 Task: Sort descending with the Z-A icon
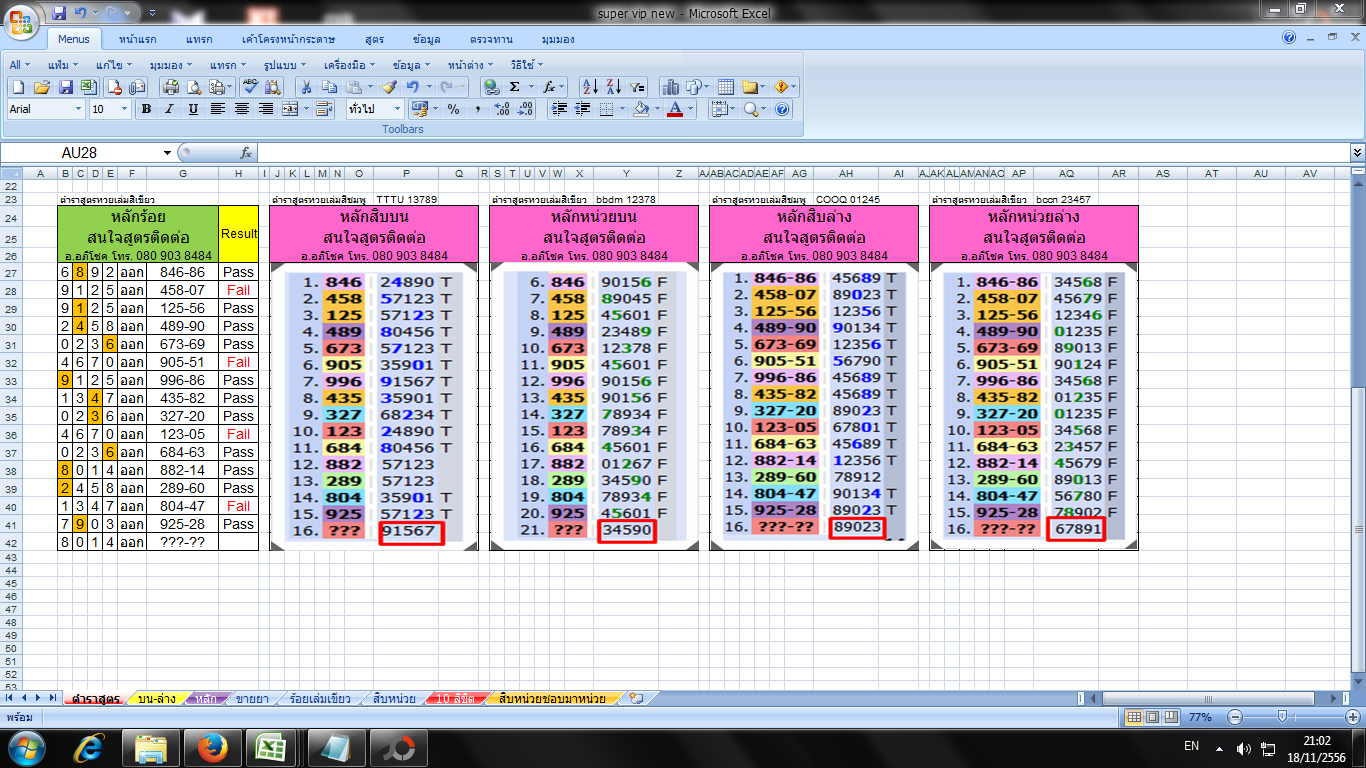pyautogui.click(x=614, y=87)
